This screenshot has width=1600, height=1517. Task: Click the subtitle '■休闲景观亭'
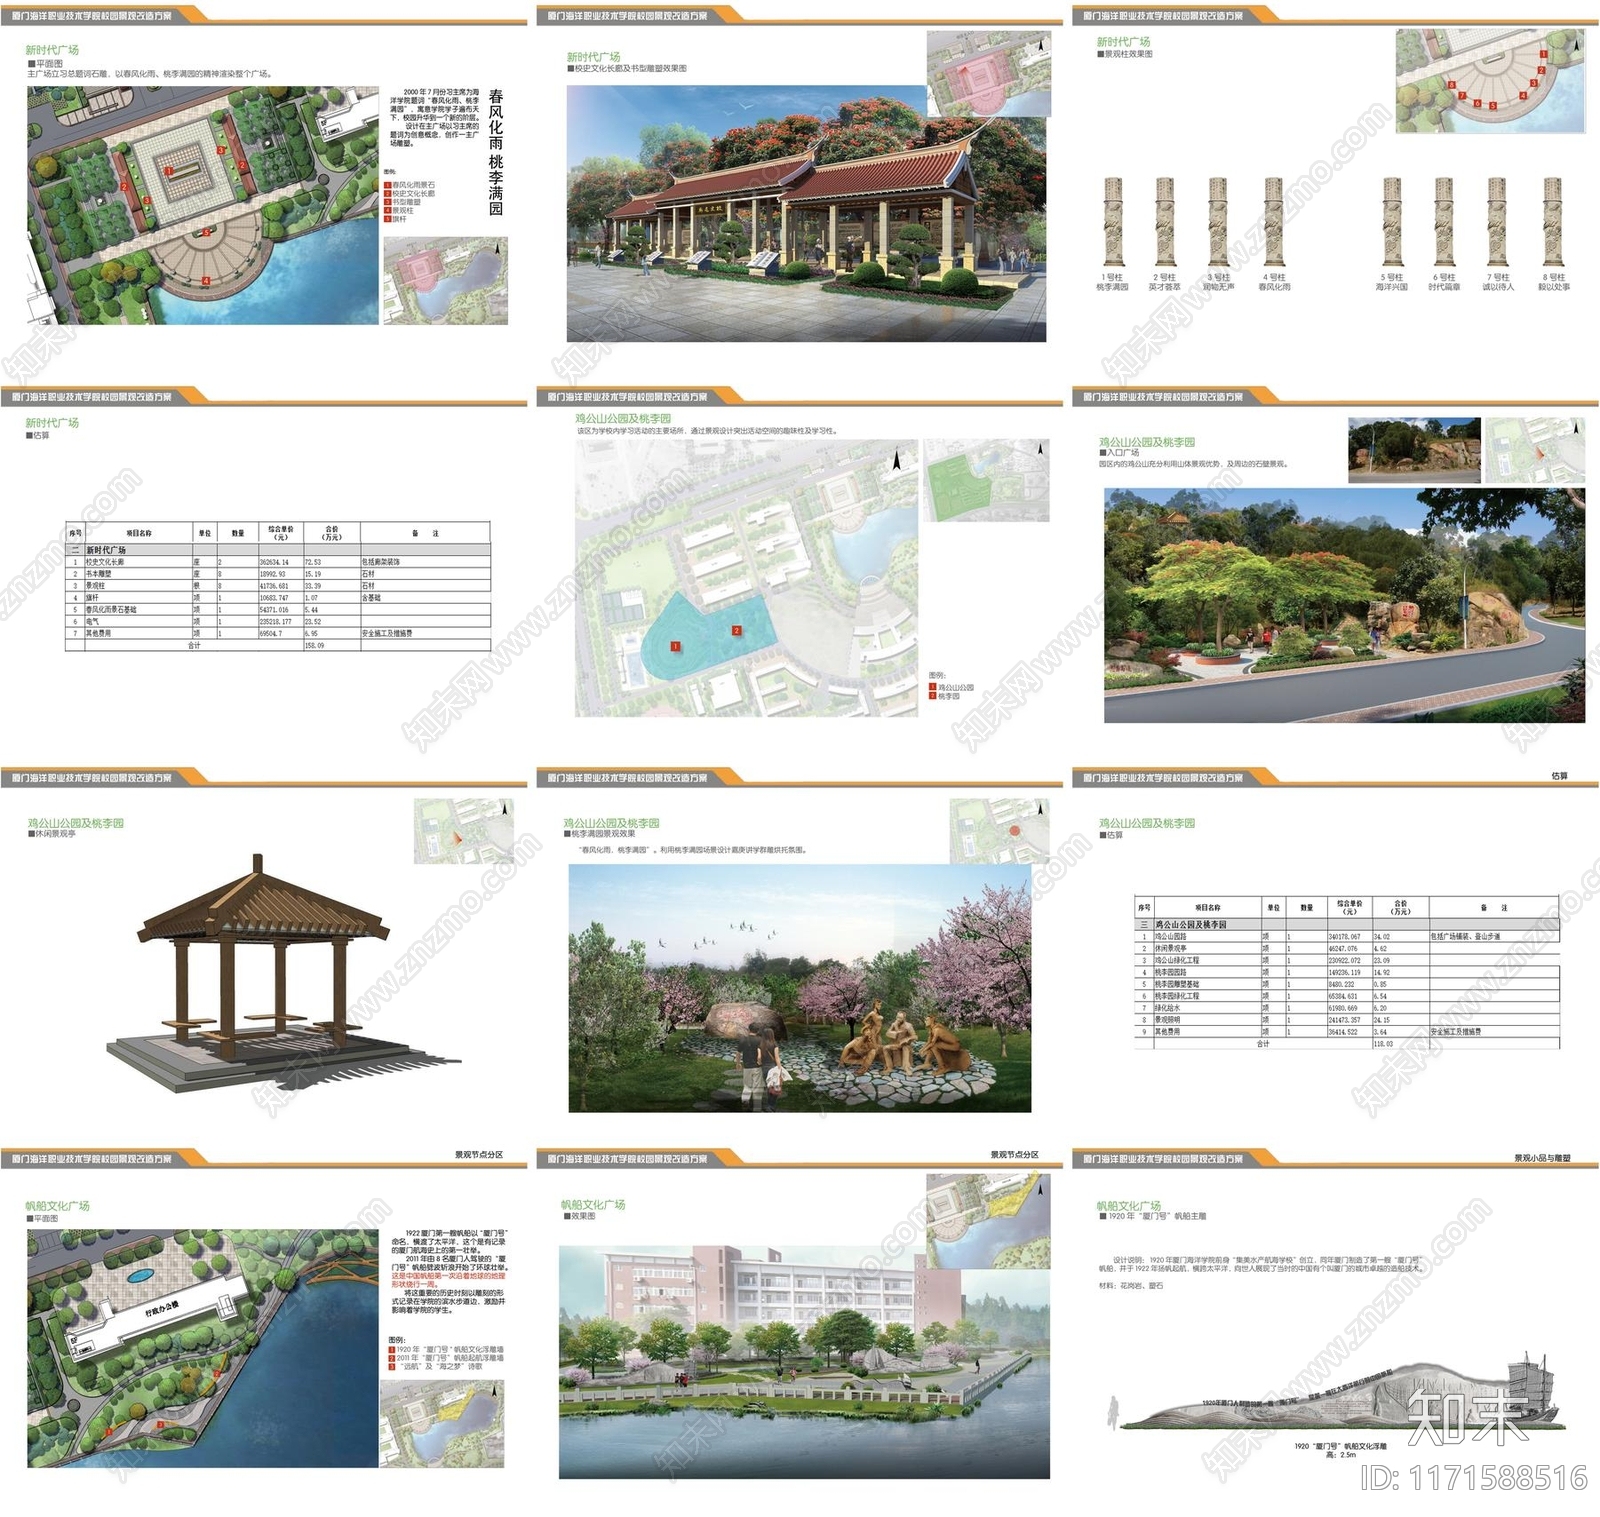tap(52, 834)
